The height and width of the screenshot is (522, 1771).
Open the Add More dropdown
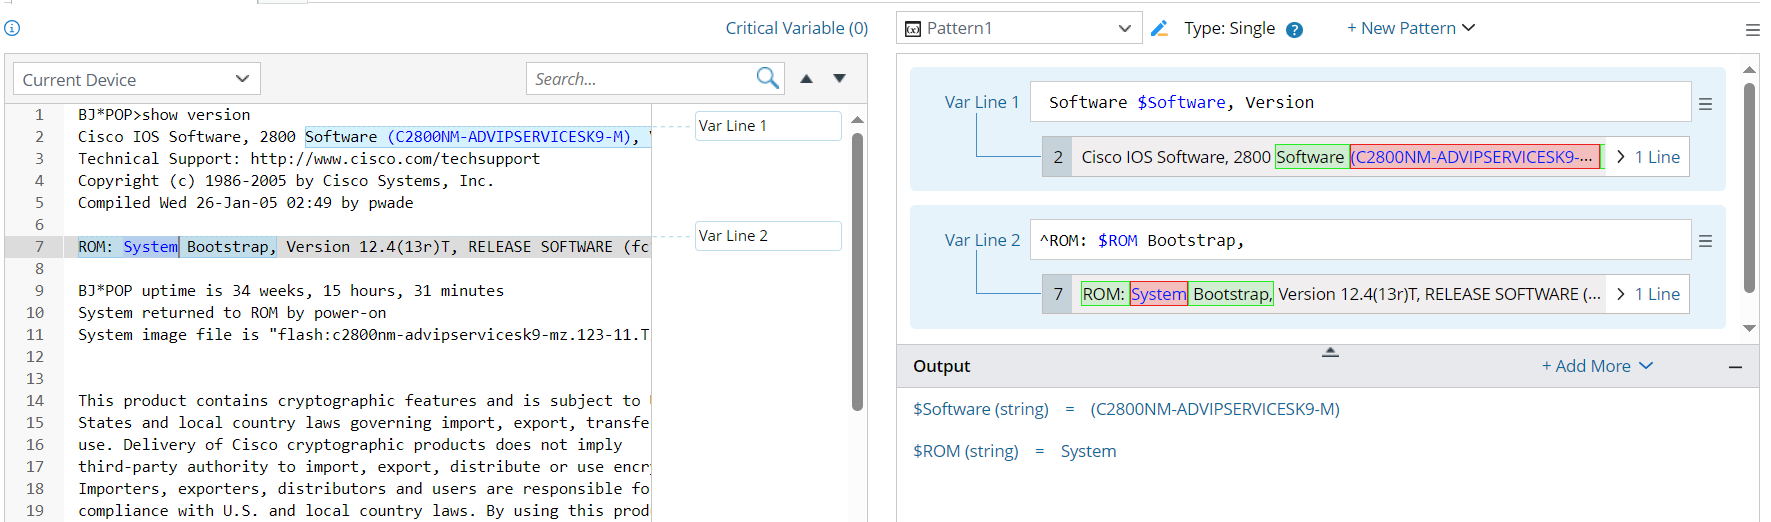(x=1597, y=366)
